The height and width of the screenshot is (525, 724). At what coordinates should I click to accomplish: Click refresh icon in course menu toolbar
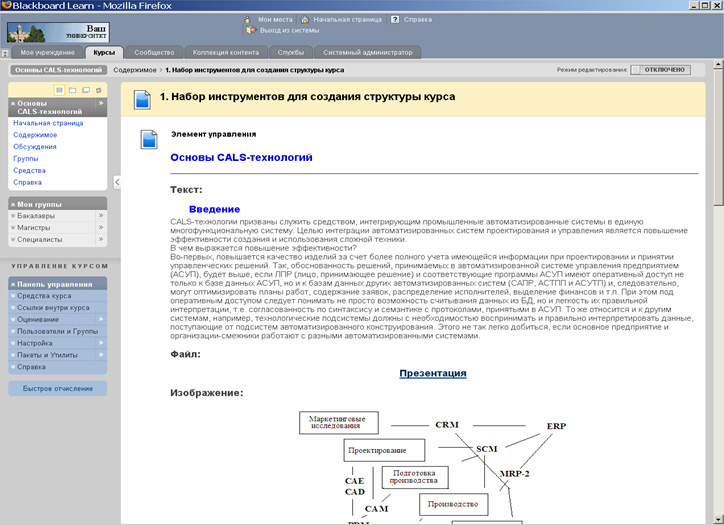(98, 90)
